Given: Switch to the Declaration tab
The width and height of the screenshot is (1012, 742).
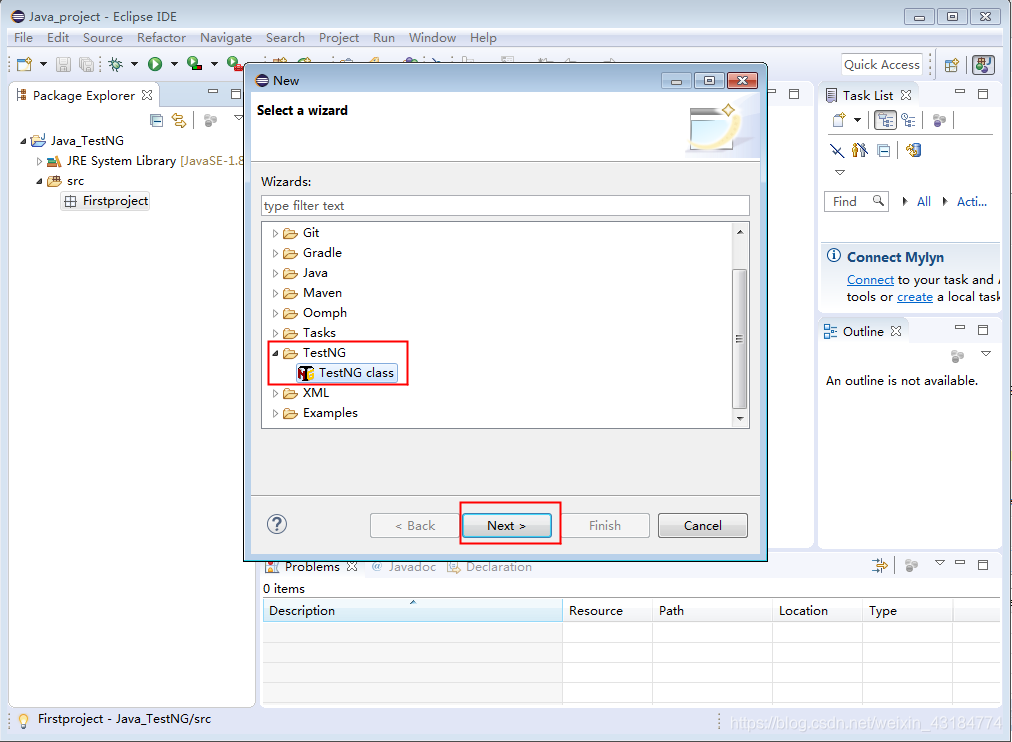Looking at the screenshot, I should 490,567.
